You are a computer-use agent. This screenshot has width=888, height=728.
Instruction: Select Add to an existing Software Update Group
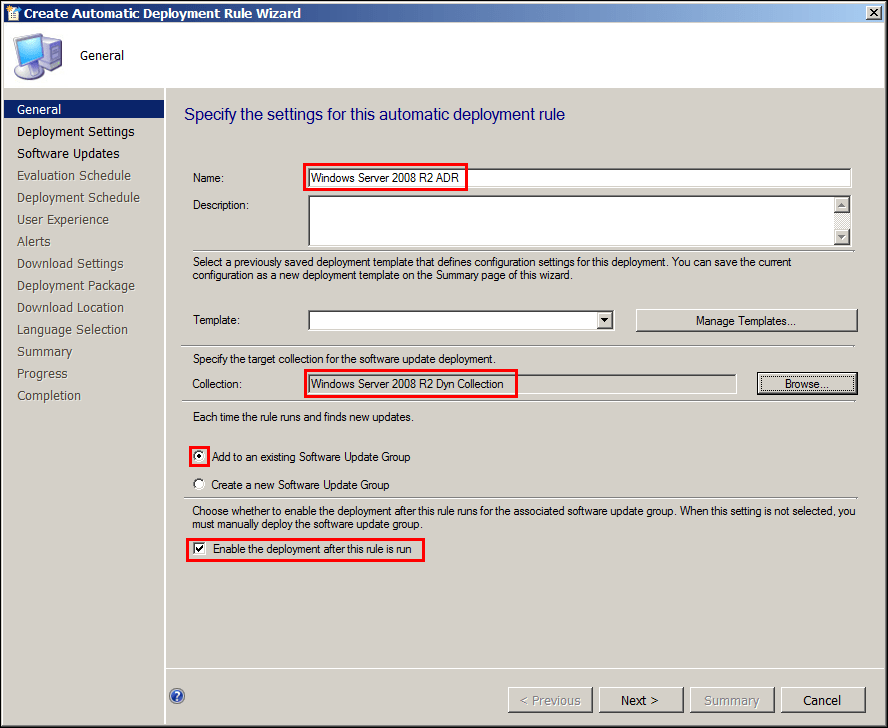200,457
